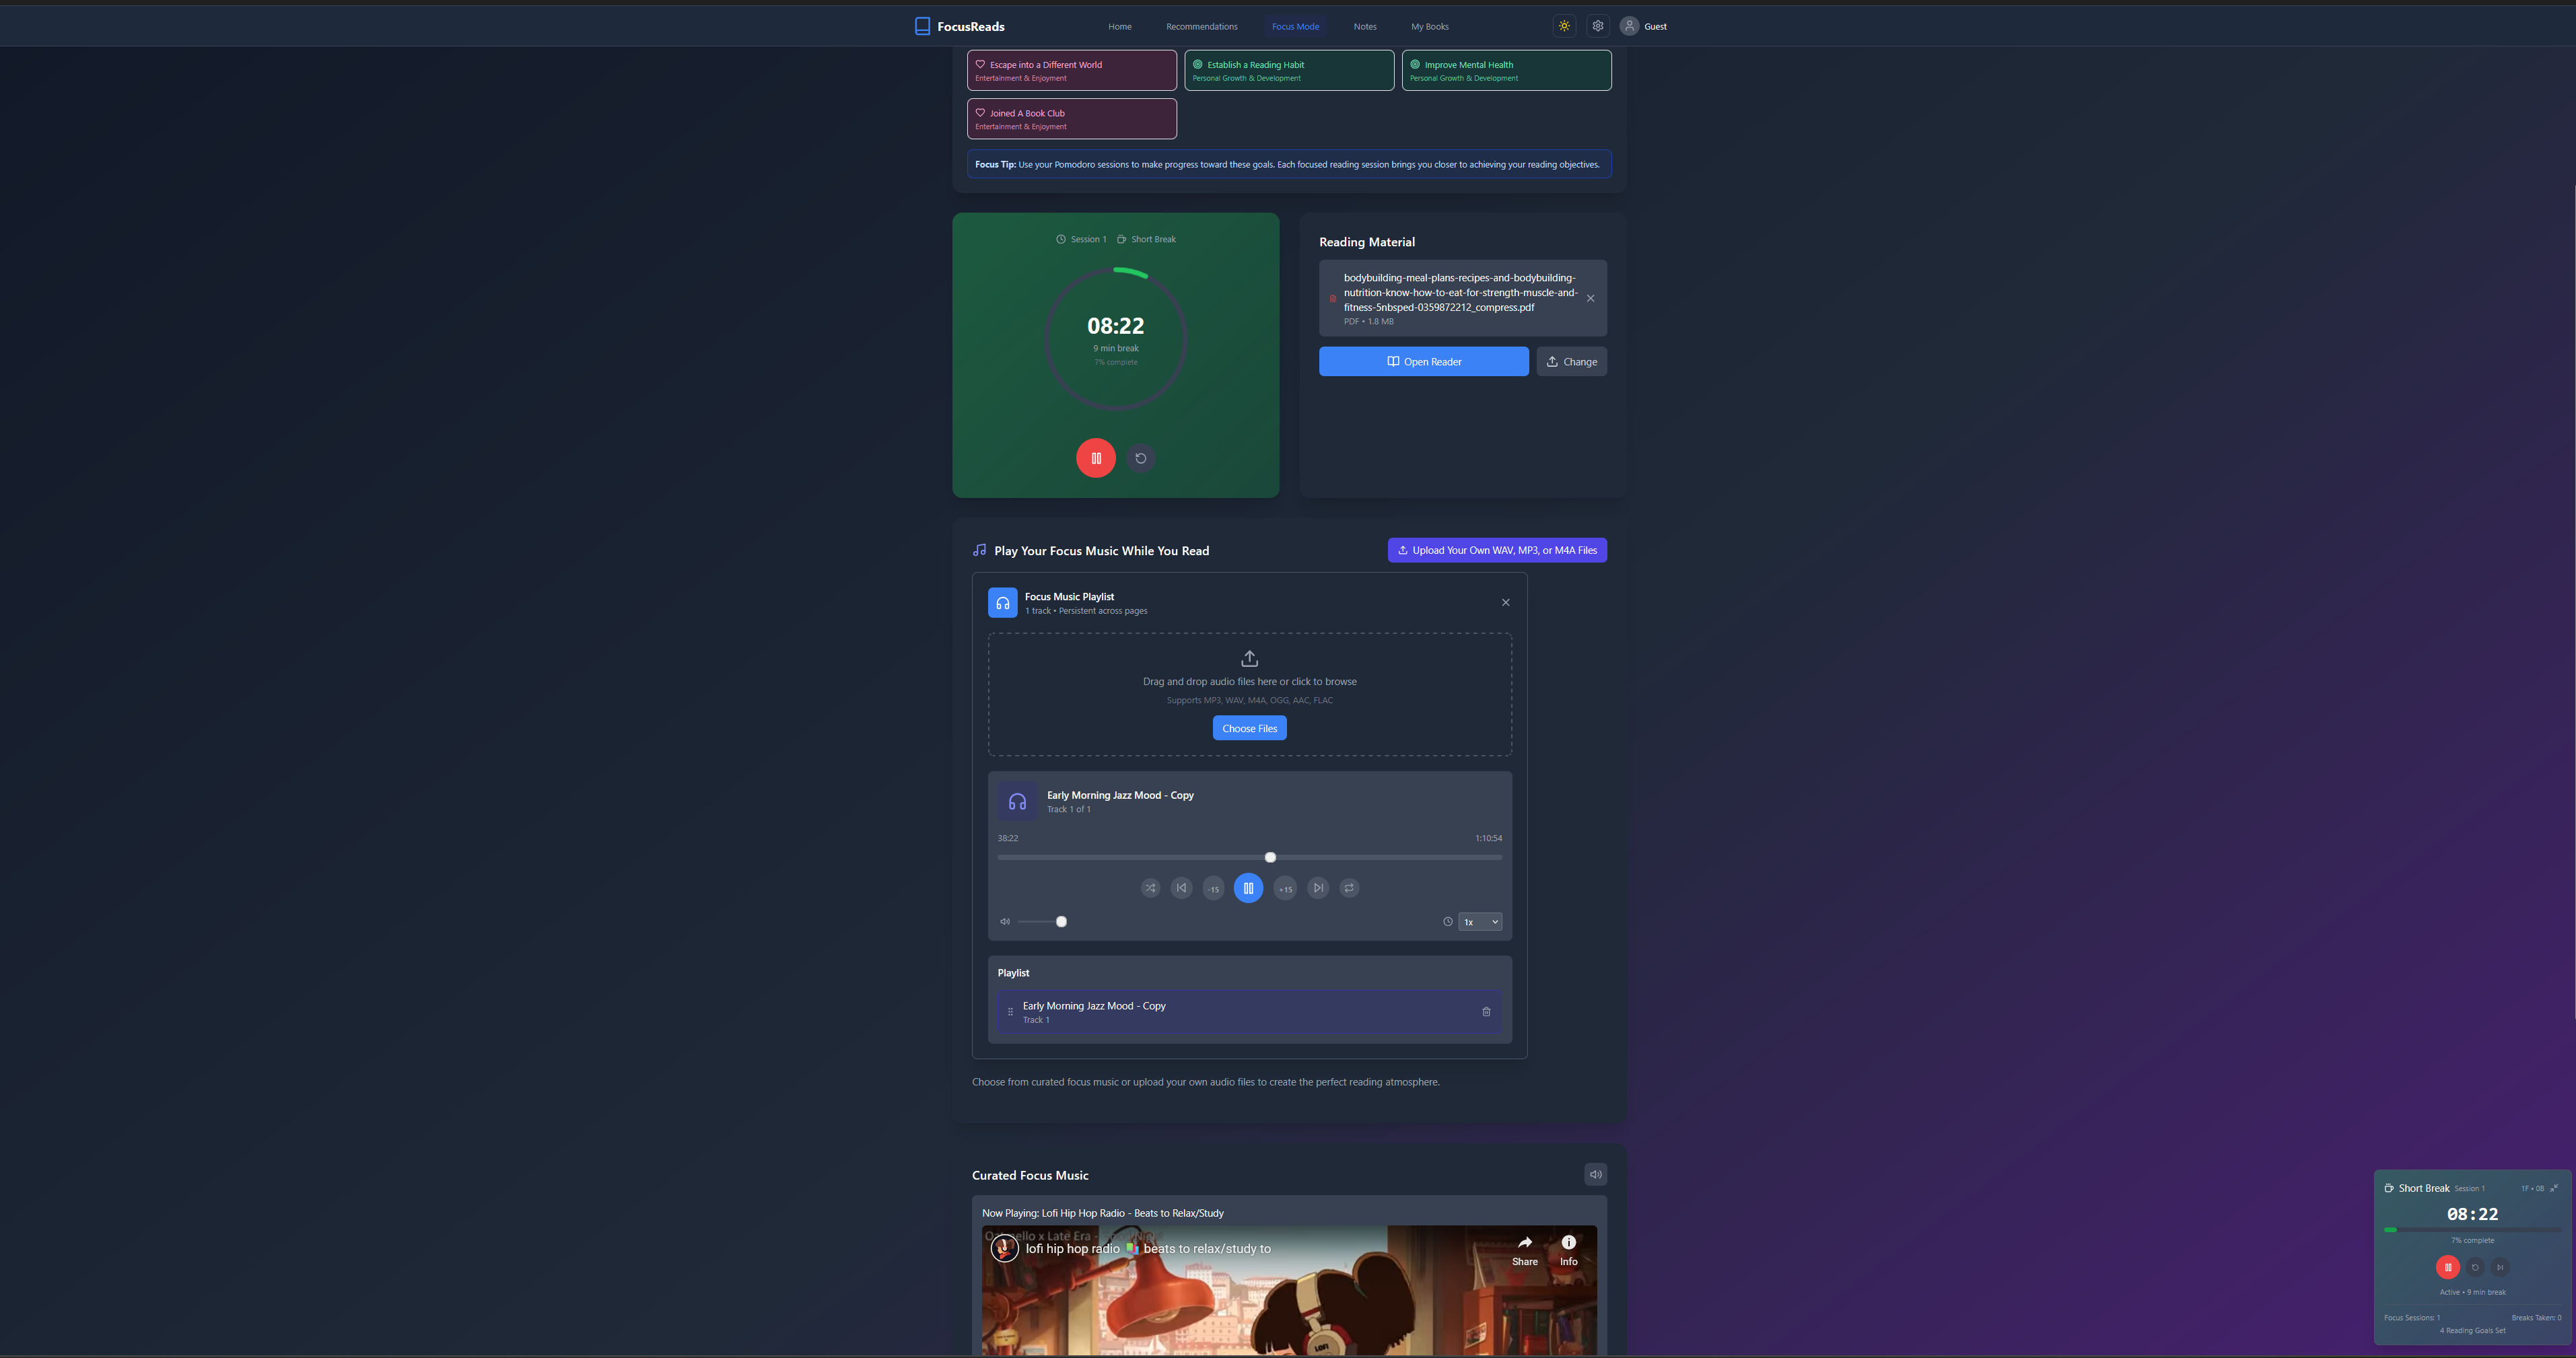Switch theme with the sun icon
2576x1358 pixels.
point(1564,26)
